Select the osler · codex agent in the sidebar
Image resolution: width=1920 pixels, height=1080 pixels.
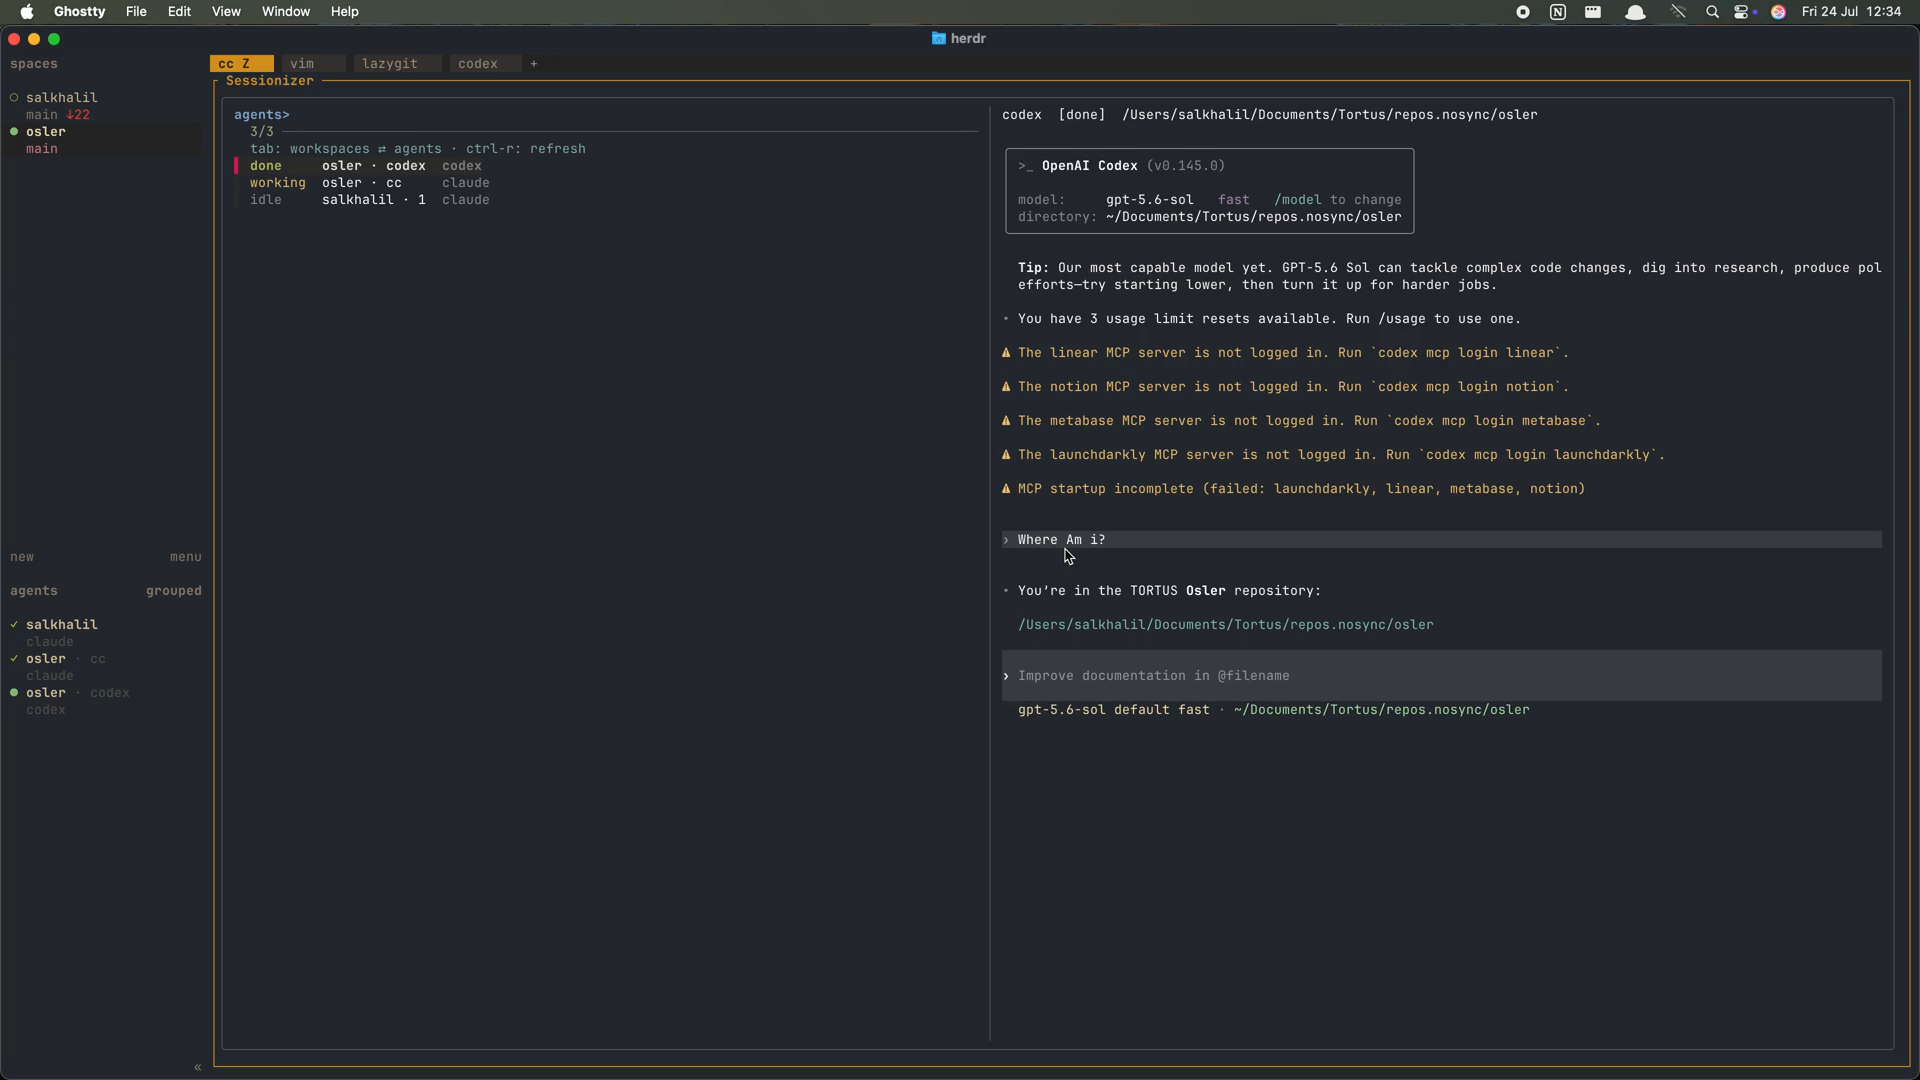77,693
